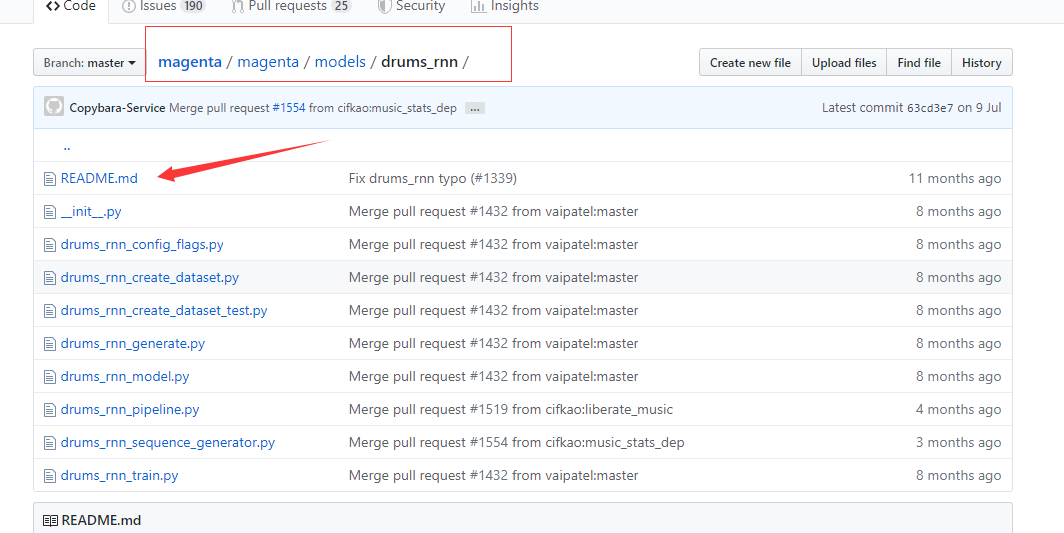
Task: Click file icon beside drums_rnn_create_dataset_test.py
Action: [50, 311]
